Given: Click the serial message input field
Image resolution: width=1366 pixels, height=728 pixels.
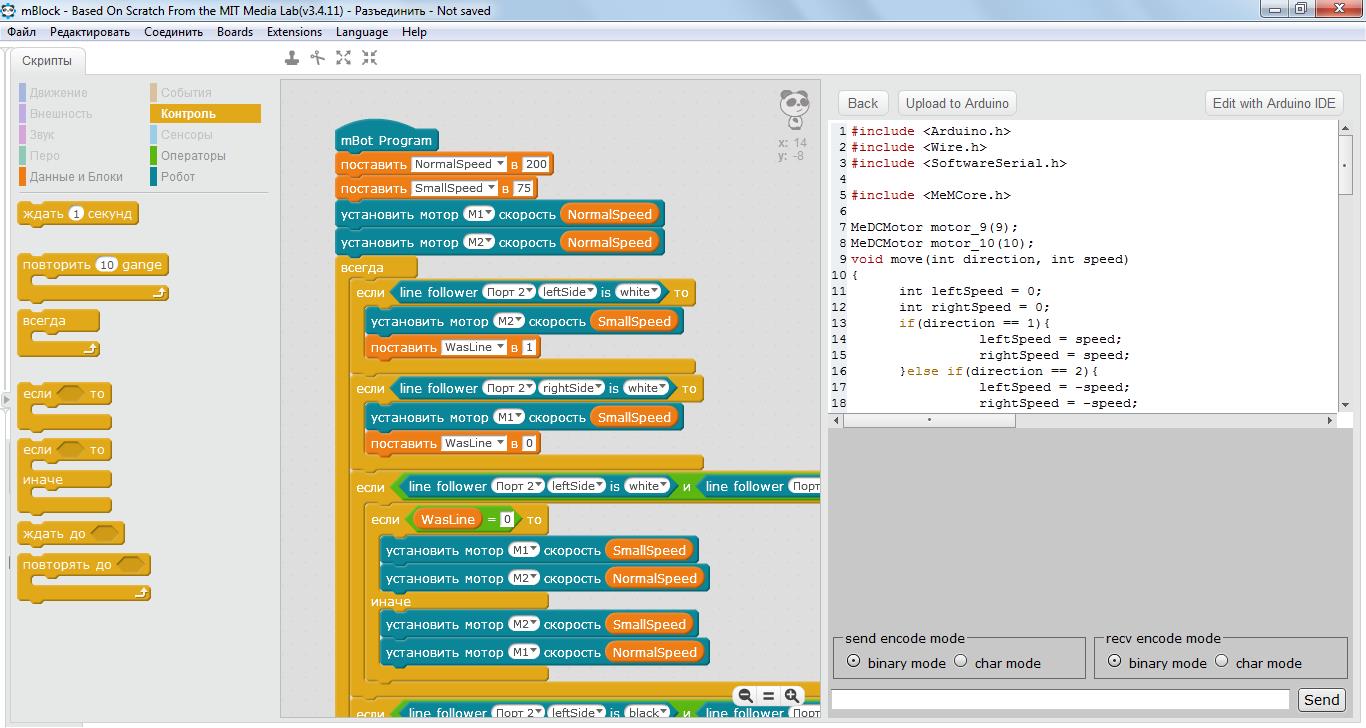Looking at the screenshot, I should 1060,700.
